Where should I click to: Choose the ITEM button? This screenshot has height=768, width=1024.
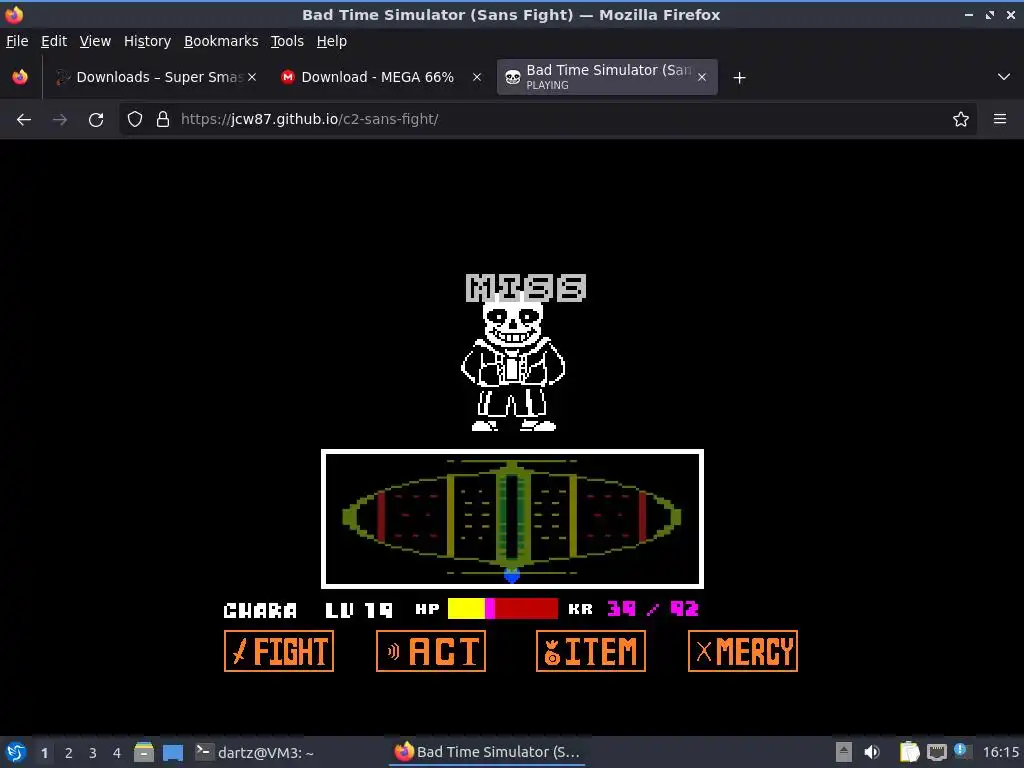coord(590,651)
